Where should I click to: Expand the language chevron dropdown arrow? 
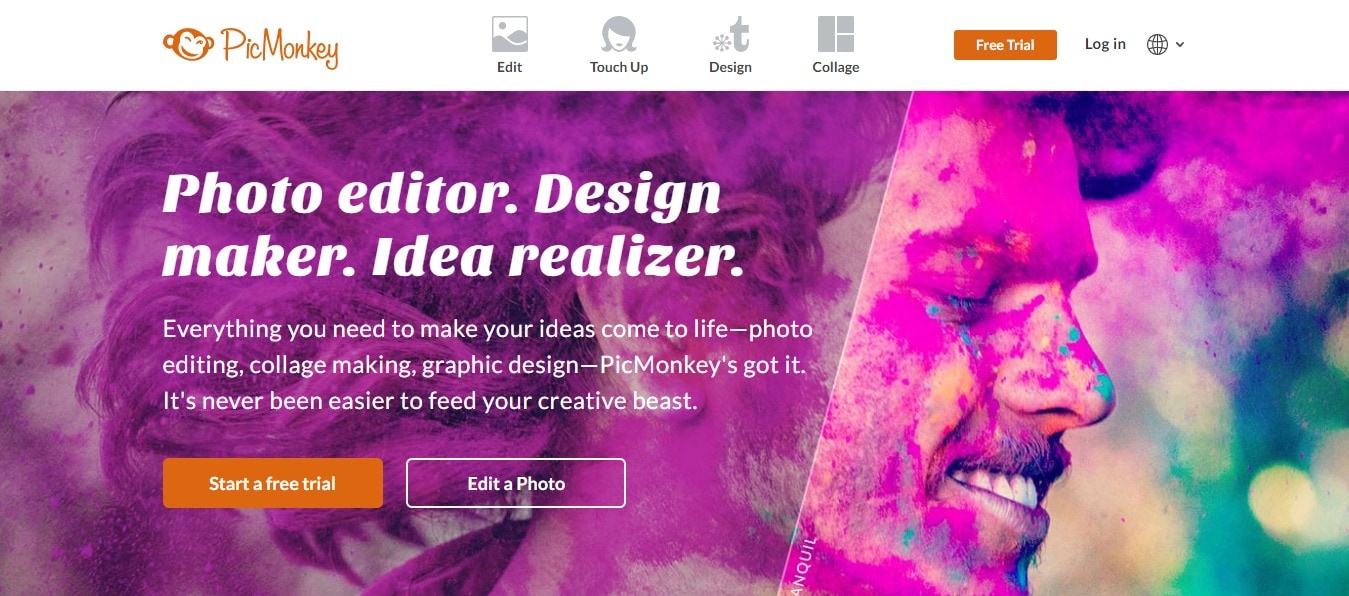tap(1180, 44)
